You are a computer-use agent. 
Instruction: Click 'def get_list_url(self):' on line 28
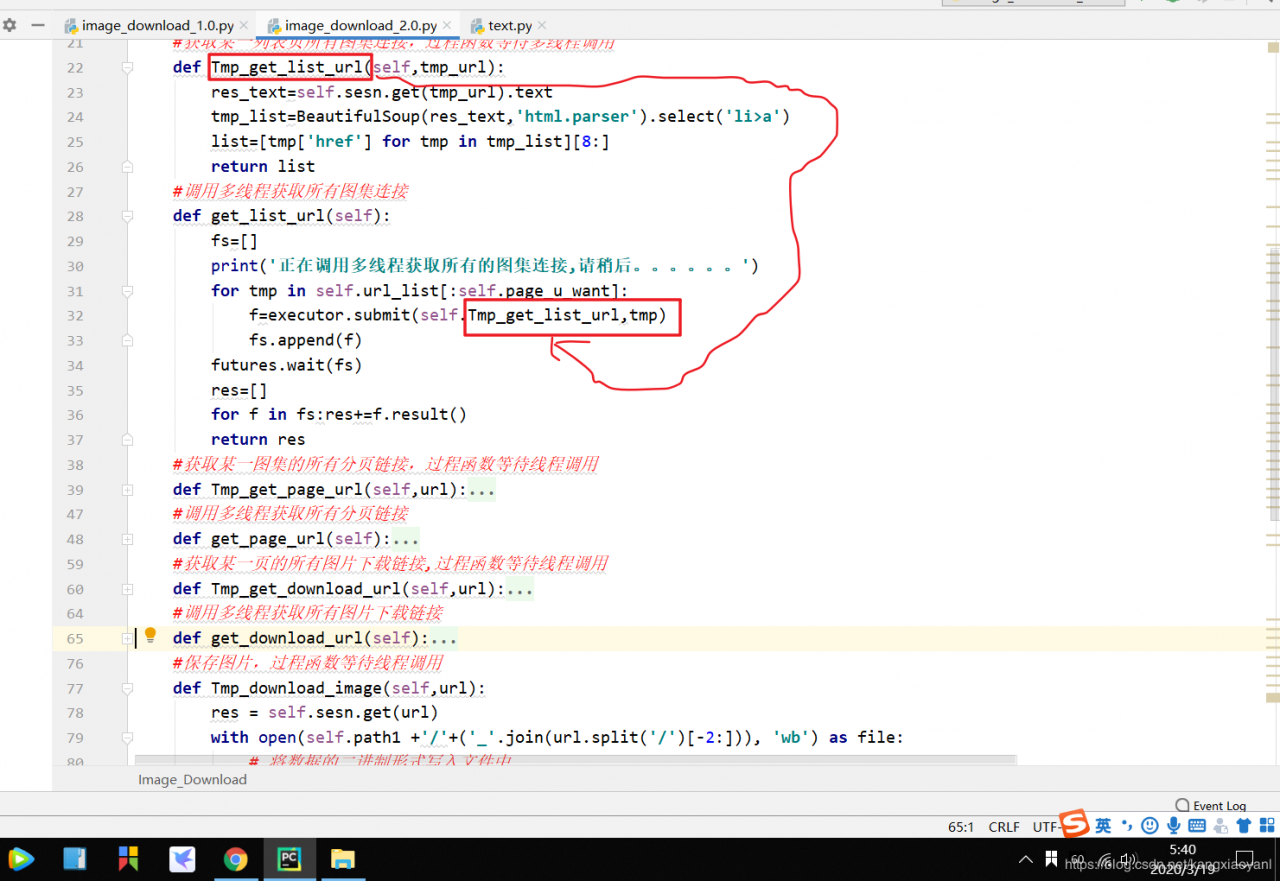click(x=282, y=217)
